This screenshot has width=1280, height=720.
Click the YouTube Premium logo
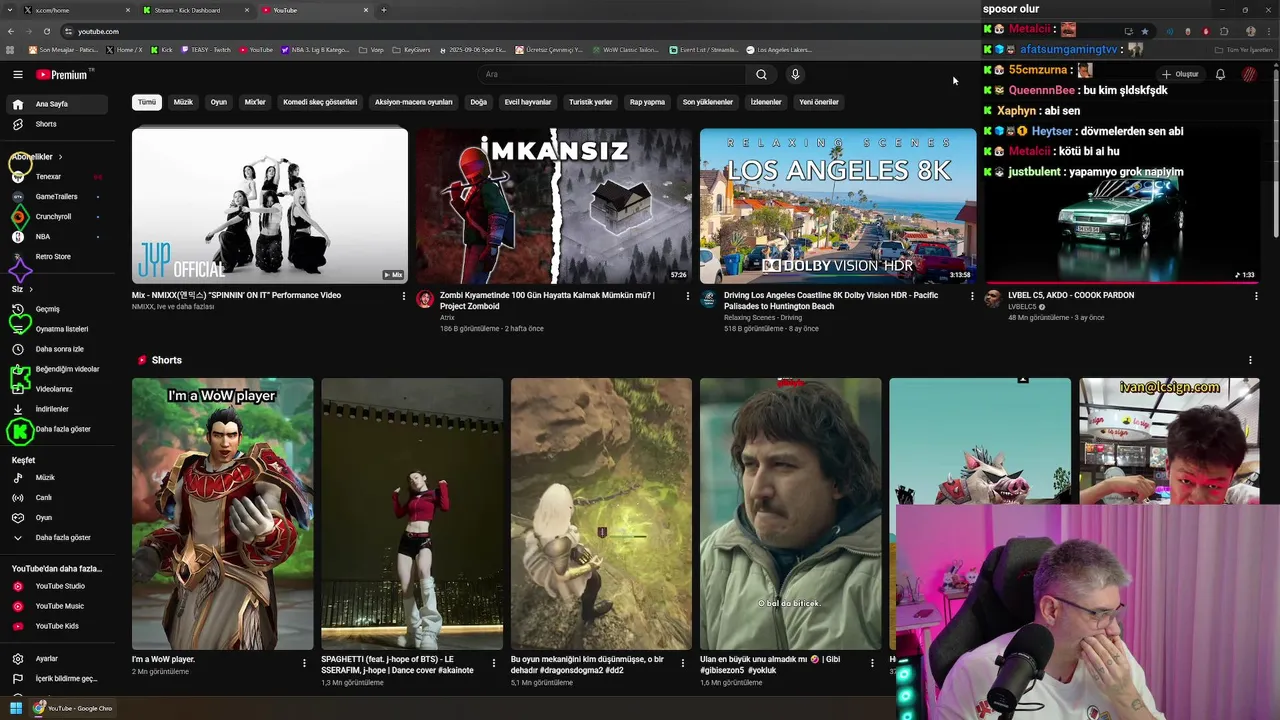tap(62, 74)
